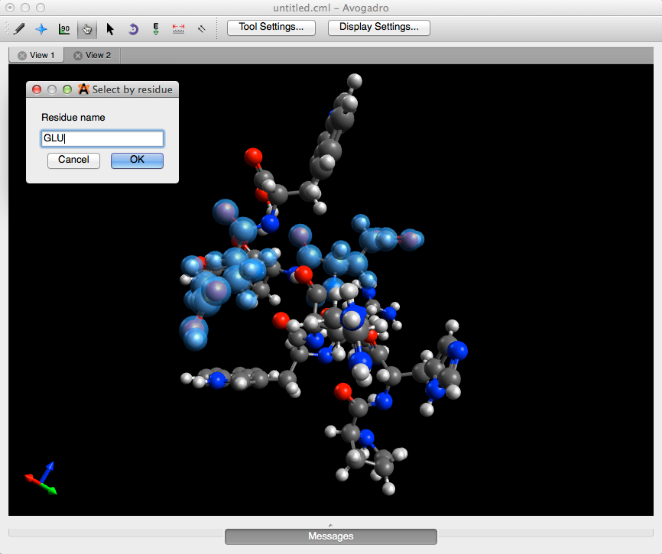Click the Residue name input field

point(102,139)
